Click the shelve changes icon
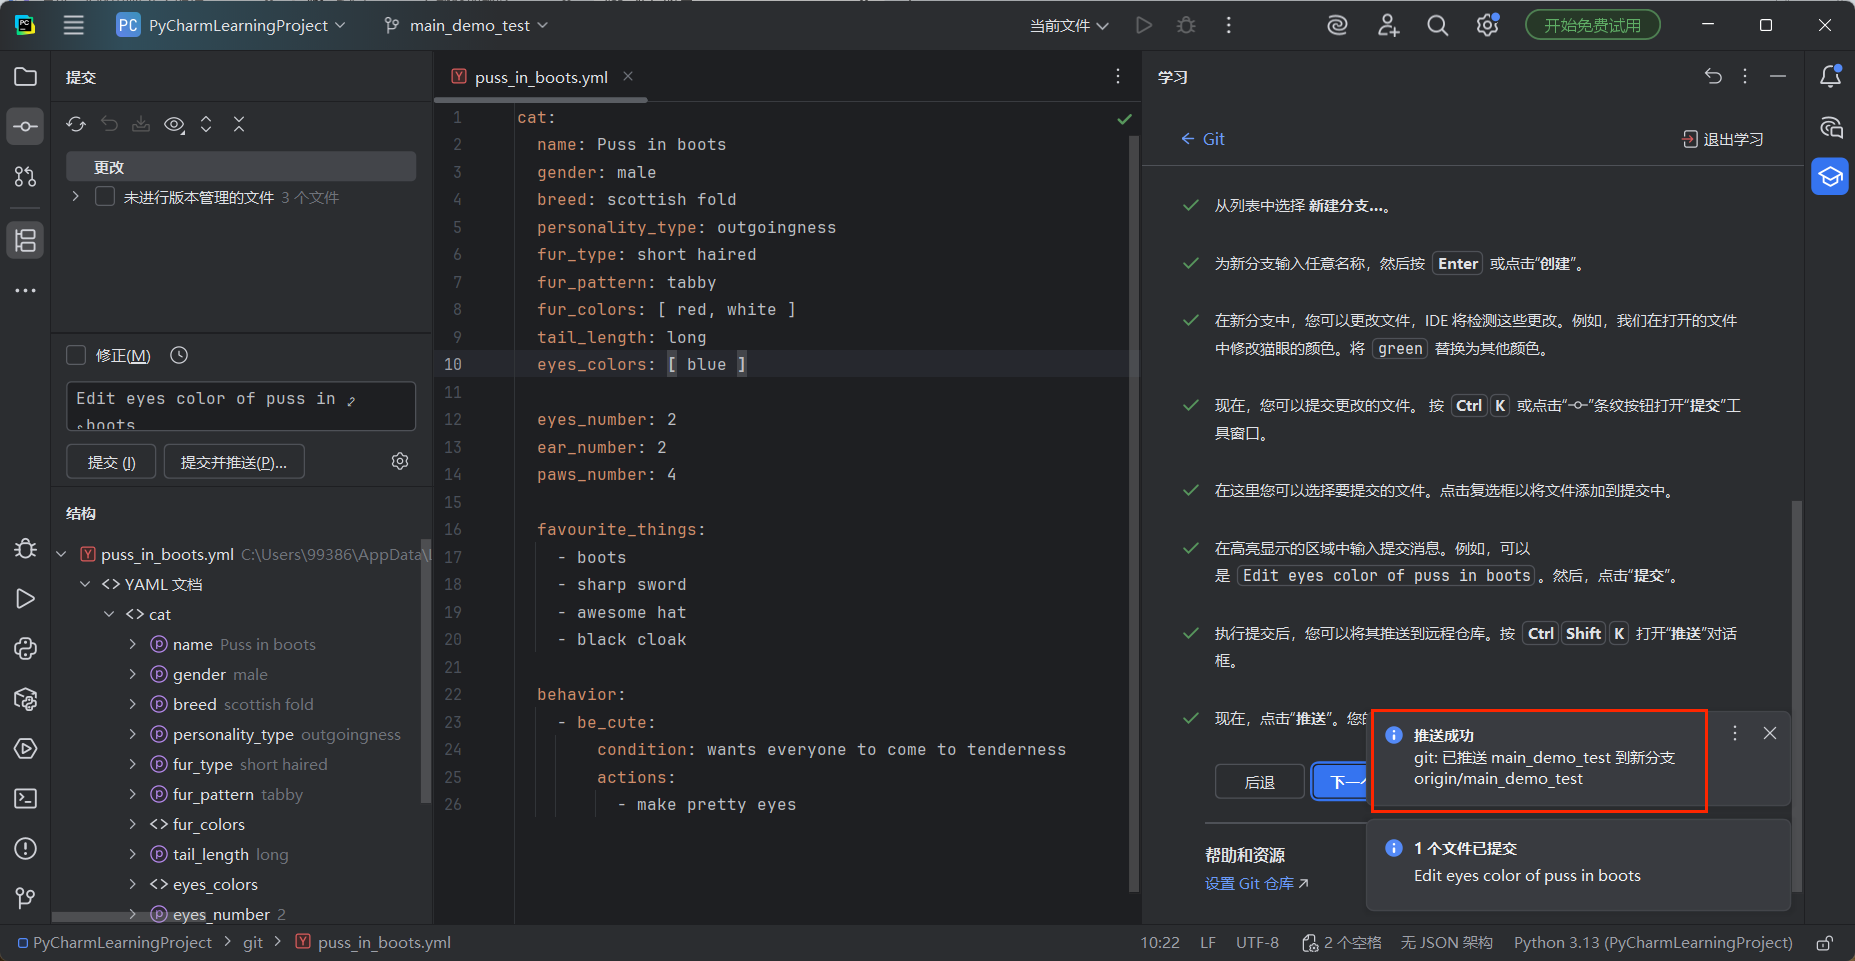This screenshot has height=961, width=1855. [x=141, y=124]
